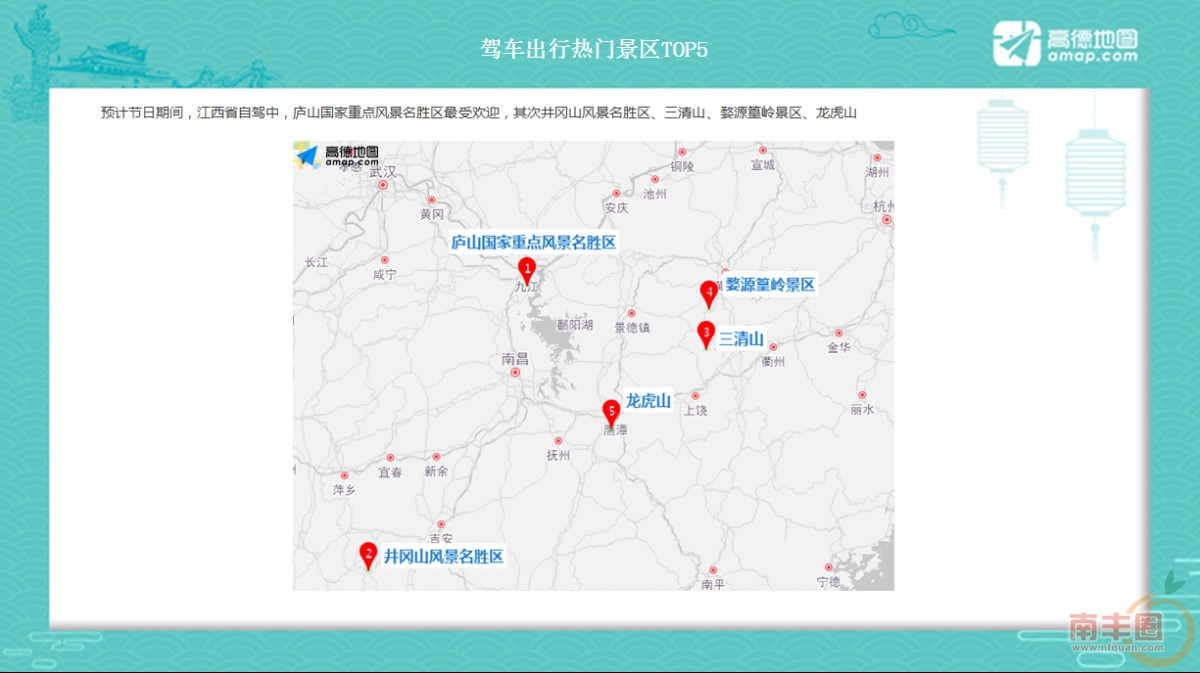The width and height of the screenshot is (1200, 673).
Task: Click the 鄱阳湖 lake label
Action: pyautogui.click(x=575, y=325)
